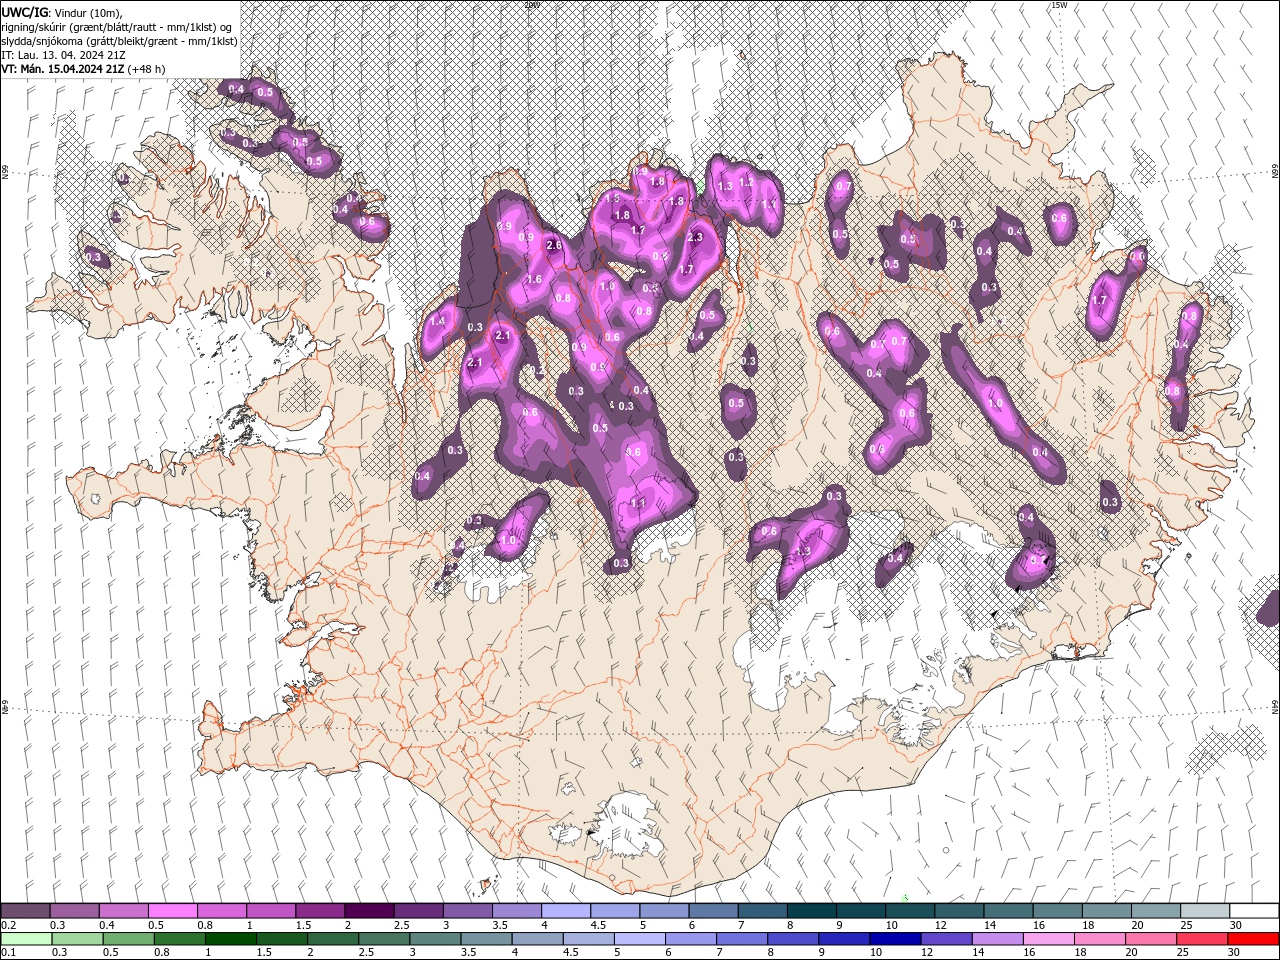The image size is (1280, 960).
Task: Click the '1.2' precipitation value on the map
Action: point(745,183)
